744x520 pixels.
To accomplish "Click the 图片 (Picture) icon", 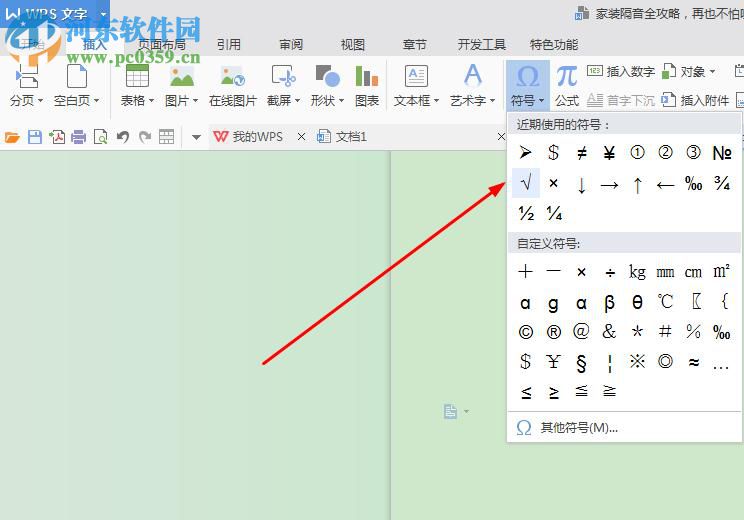I will tap(182, 76).
